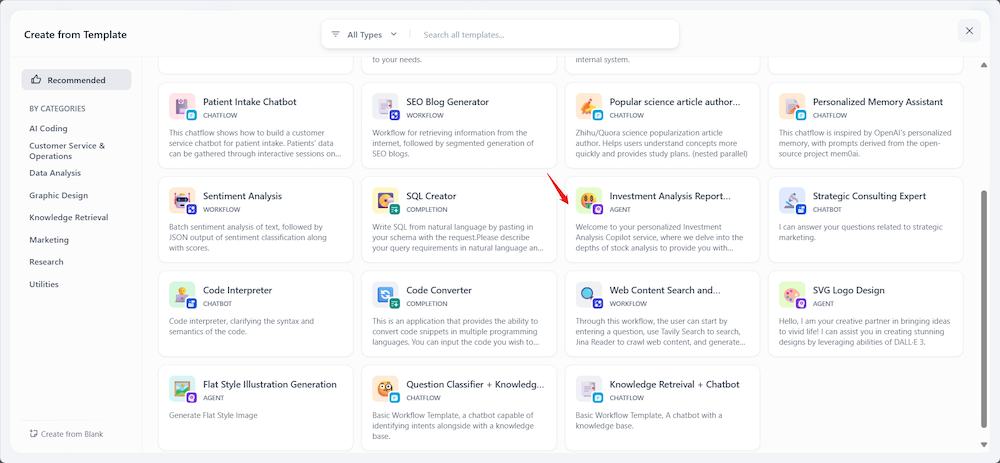
Task: Click the Investment Analysis Report icon
Action: coord(588,200)
